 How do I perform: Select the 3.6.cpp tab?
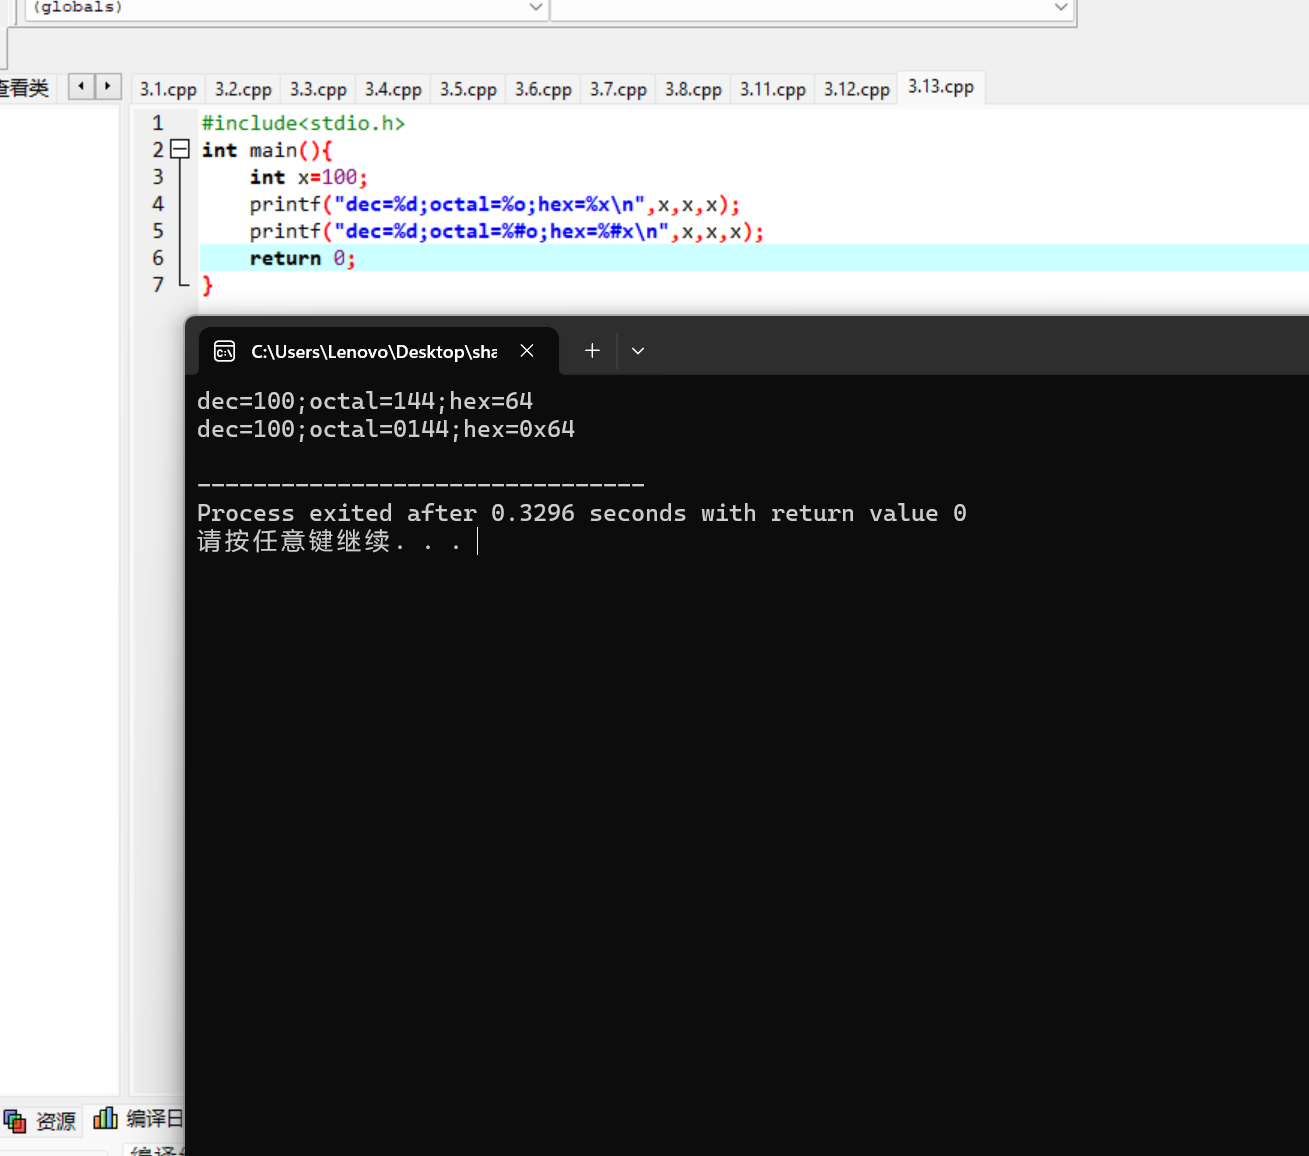pos(543,89)
